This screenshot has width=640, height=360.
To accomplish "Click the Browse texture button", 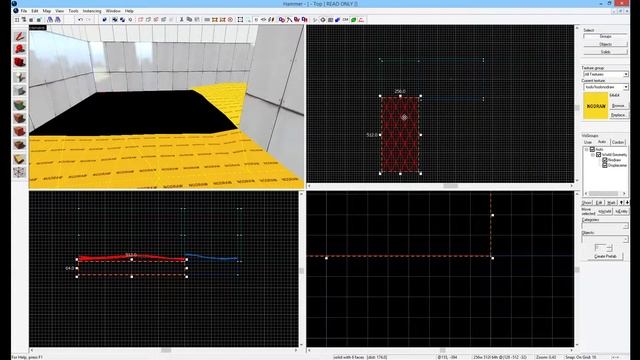I will click(619, 106).
